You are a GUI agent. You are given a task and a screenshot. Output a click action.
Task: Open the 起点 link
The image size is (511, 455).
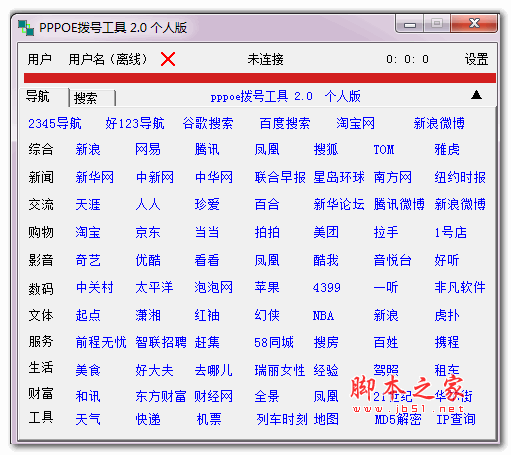88,315
